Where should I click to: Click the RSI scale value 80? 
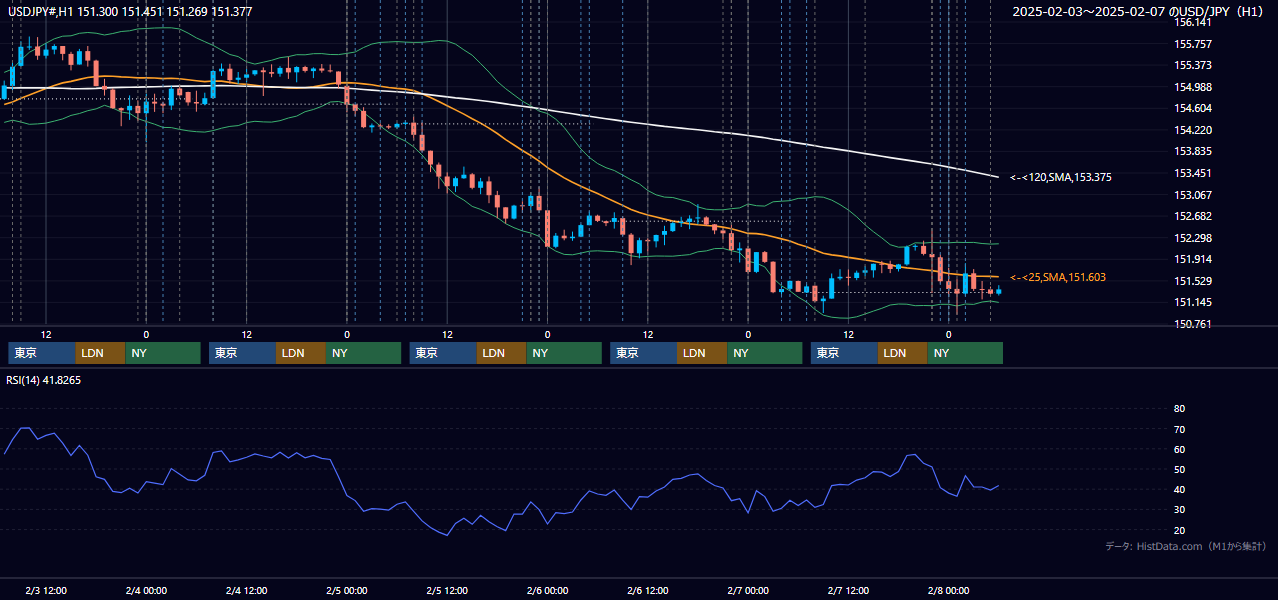click(x=1179, y=409)
